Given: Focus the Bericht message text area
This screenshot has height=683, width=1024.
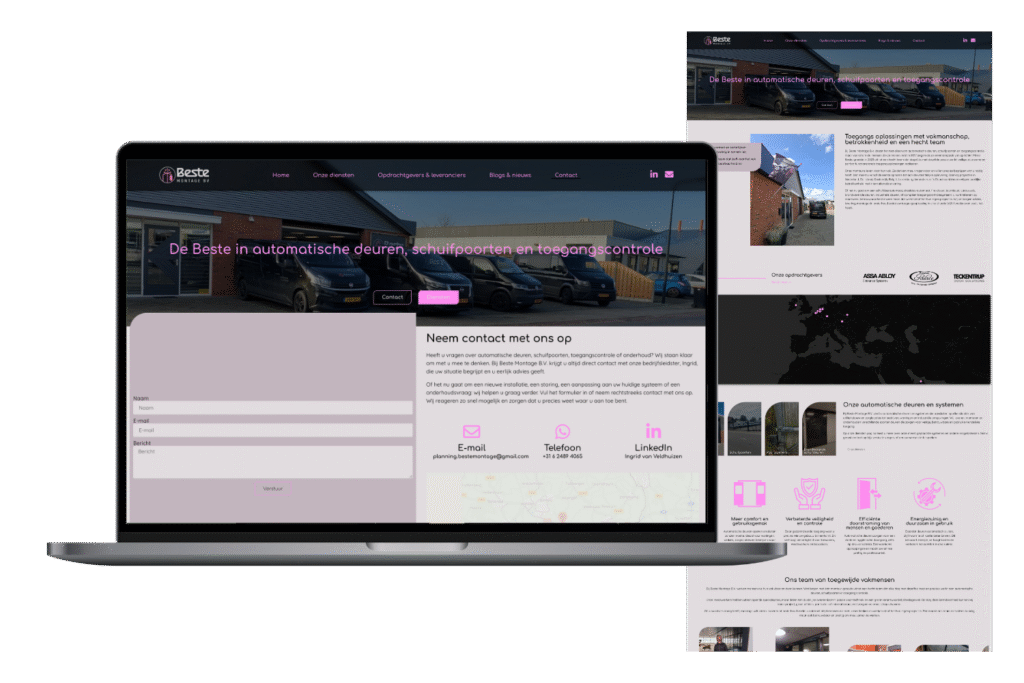Looking at the screenshot, I should (273, 461).
